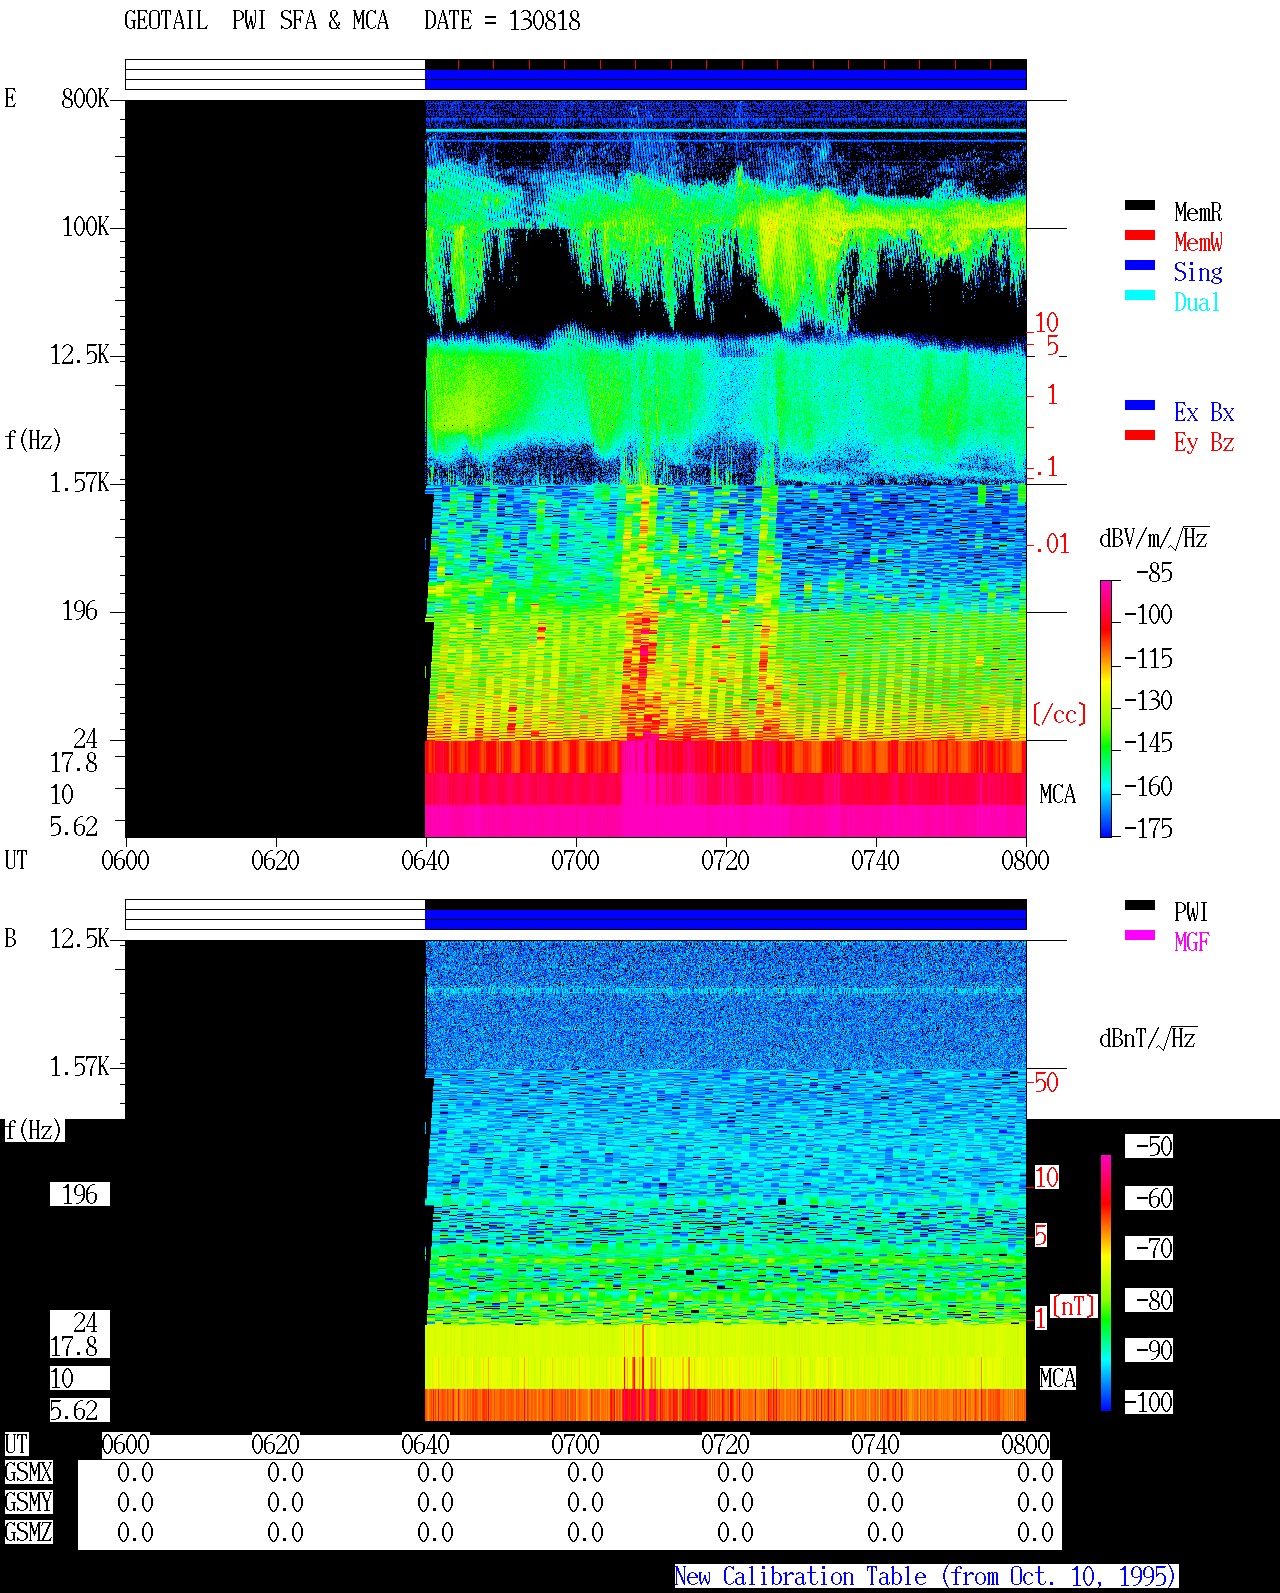Click the blue Ex Bx legend swatch
Image resolution: width=1280 pixels, height=1593 pixels.
(x=1140, y=405)
